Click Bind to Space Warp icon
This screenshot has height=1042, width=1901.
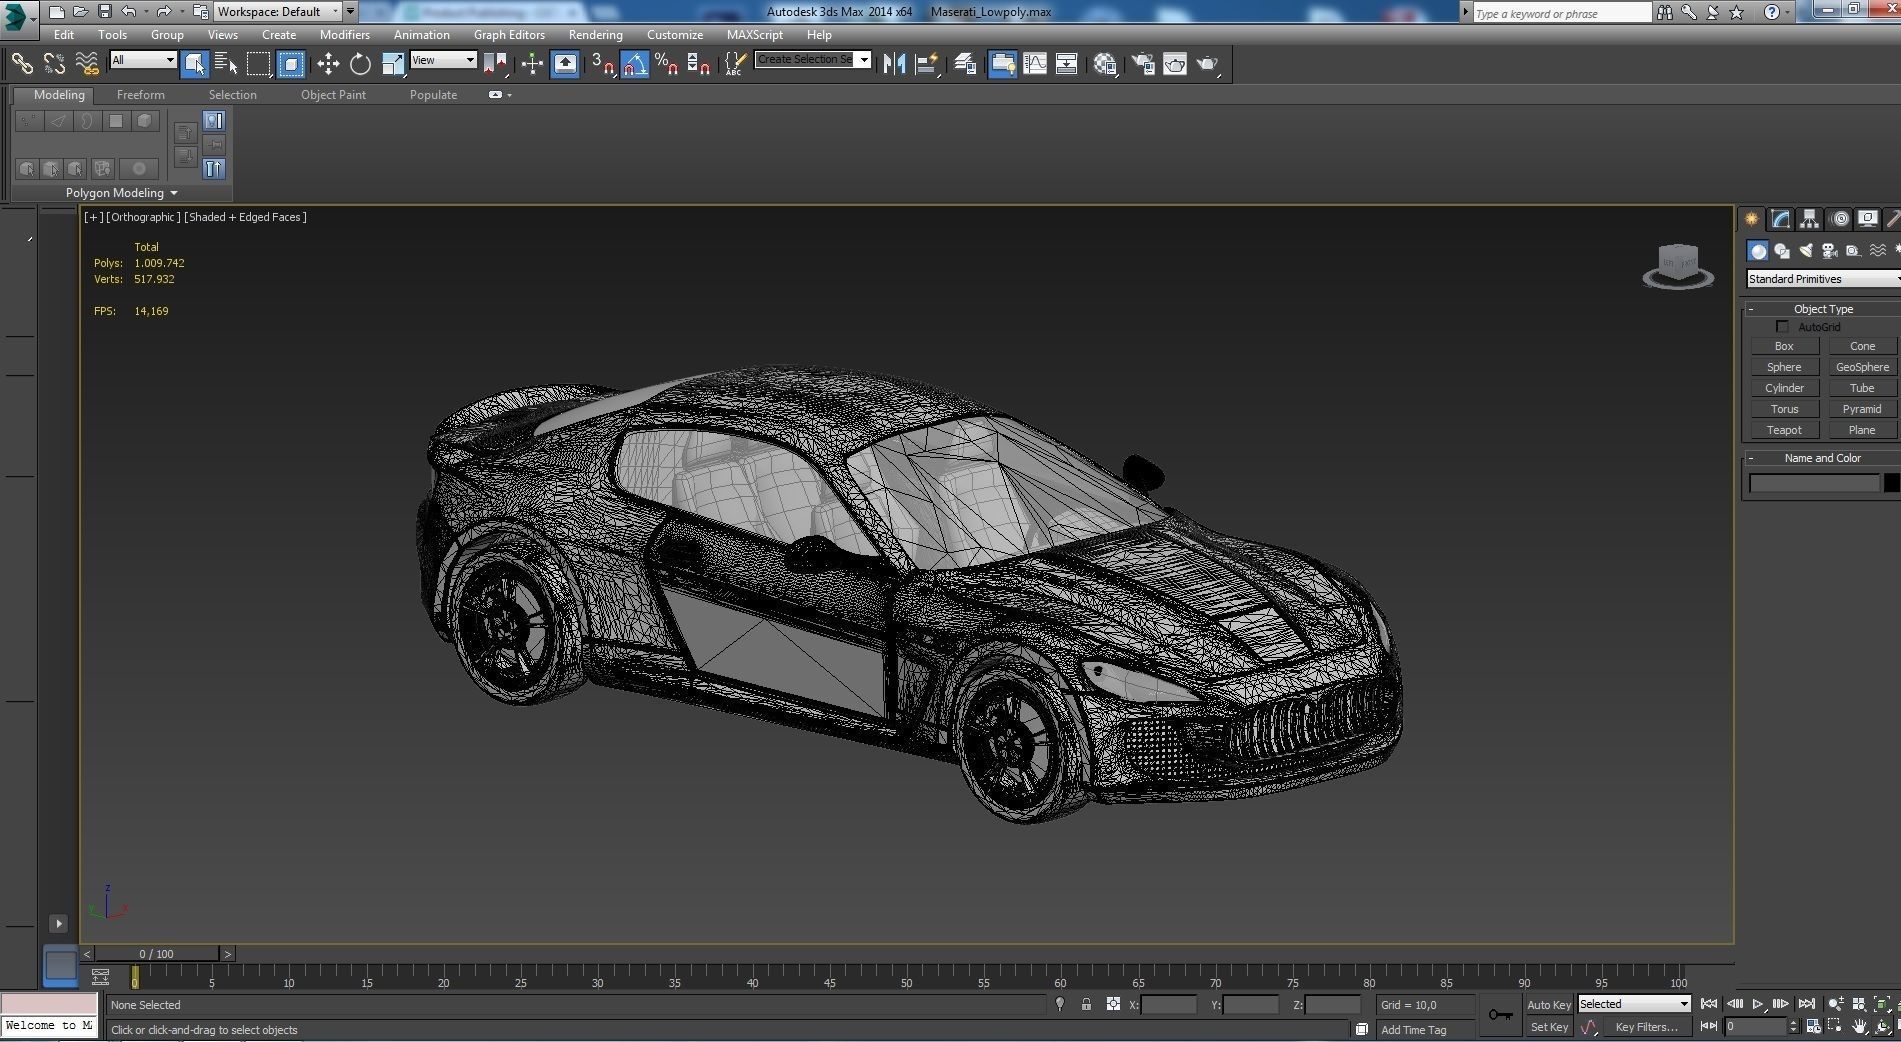point(87,64)
